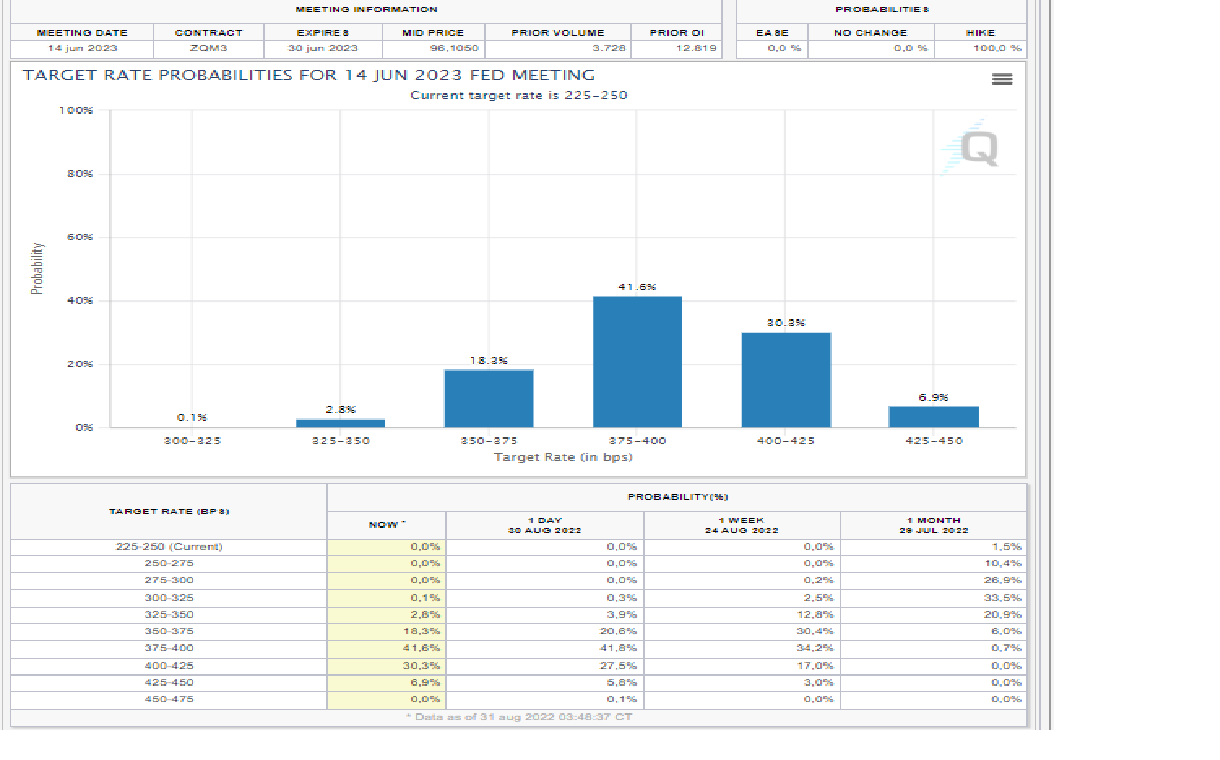Click the 325-350 bar showing 2.8%
Image resolution: width=1220 pixels, height=760 pixels.
tap(340, 423)
